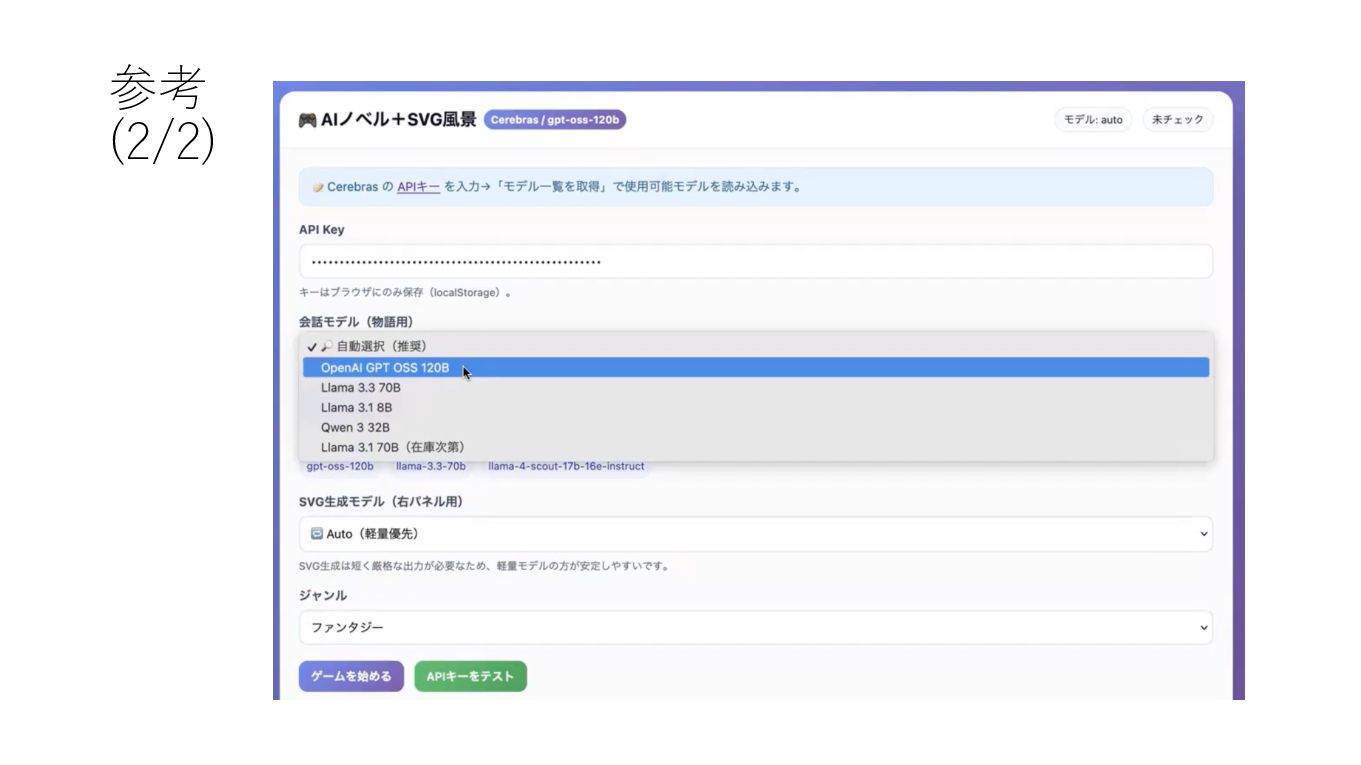This screenshot has width=1361, height=765.
Task: Focus the API Key password field
Action: pos(756,262)
